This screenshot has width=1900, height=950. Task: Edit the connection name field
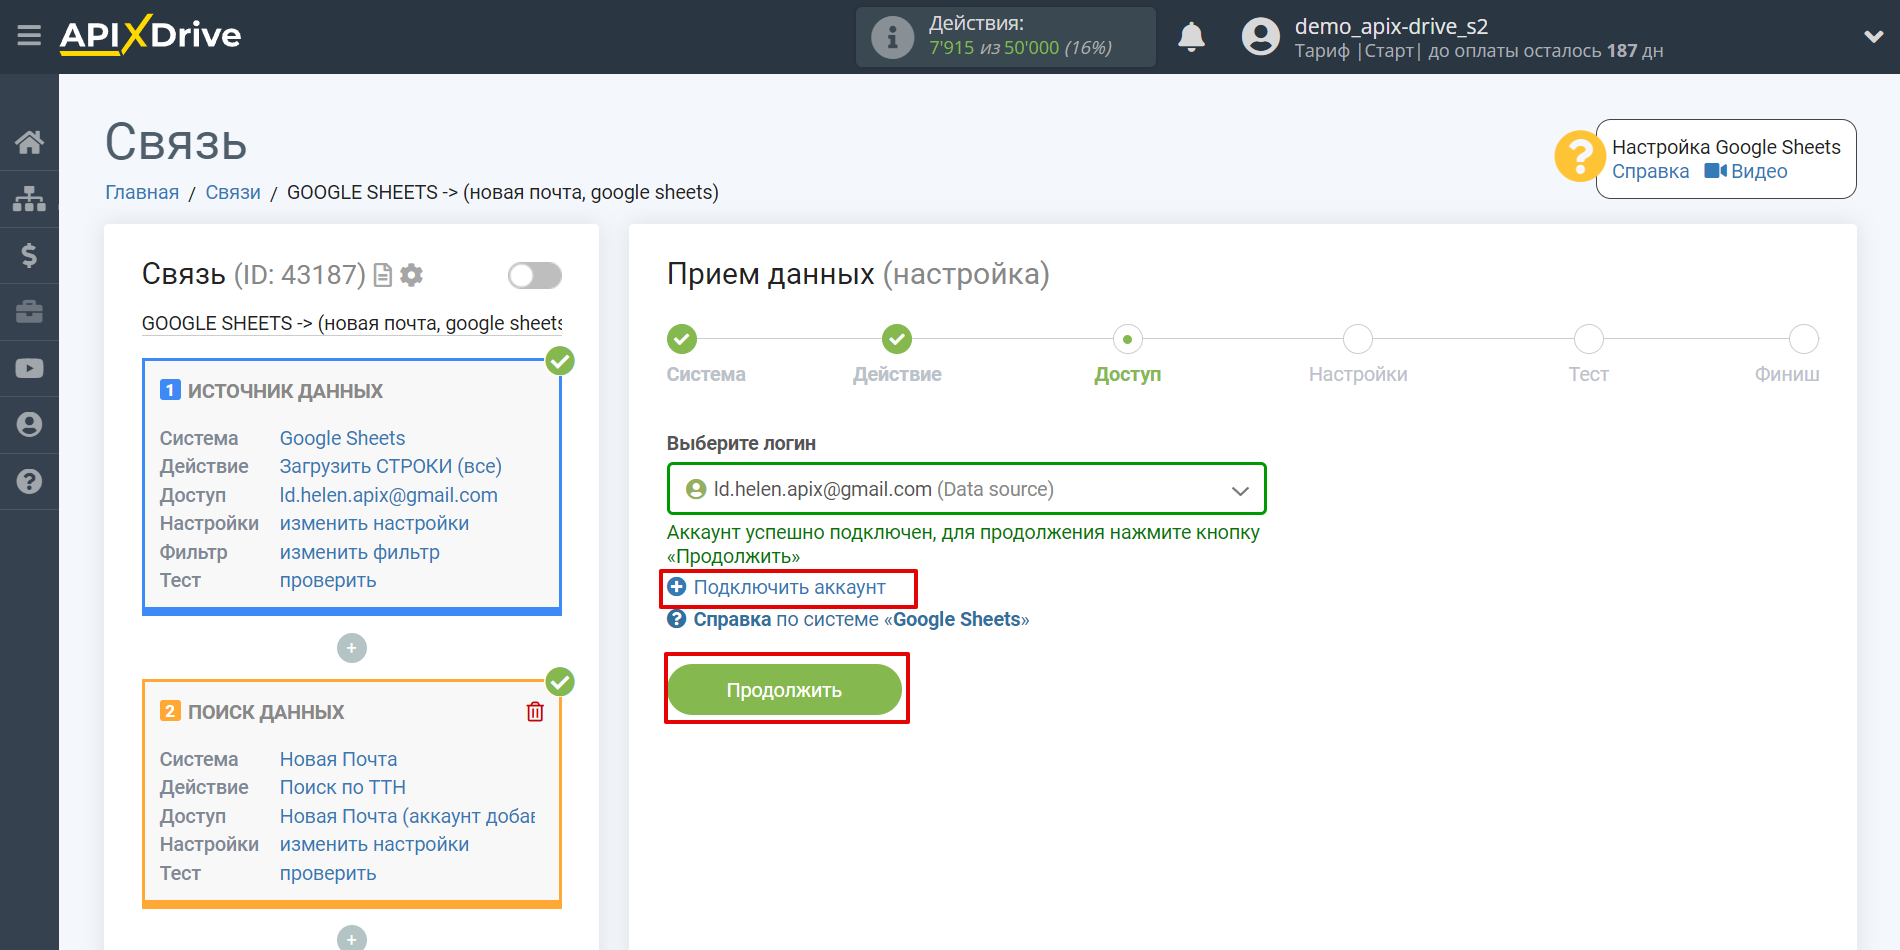coord(352,323)
